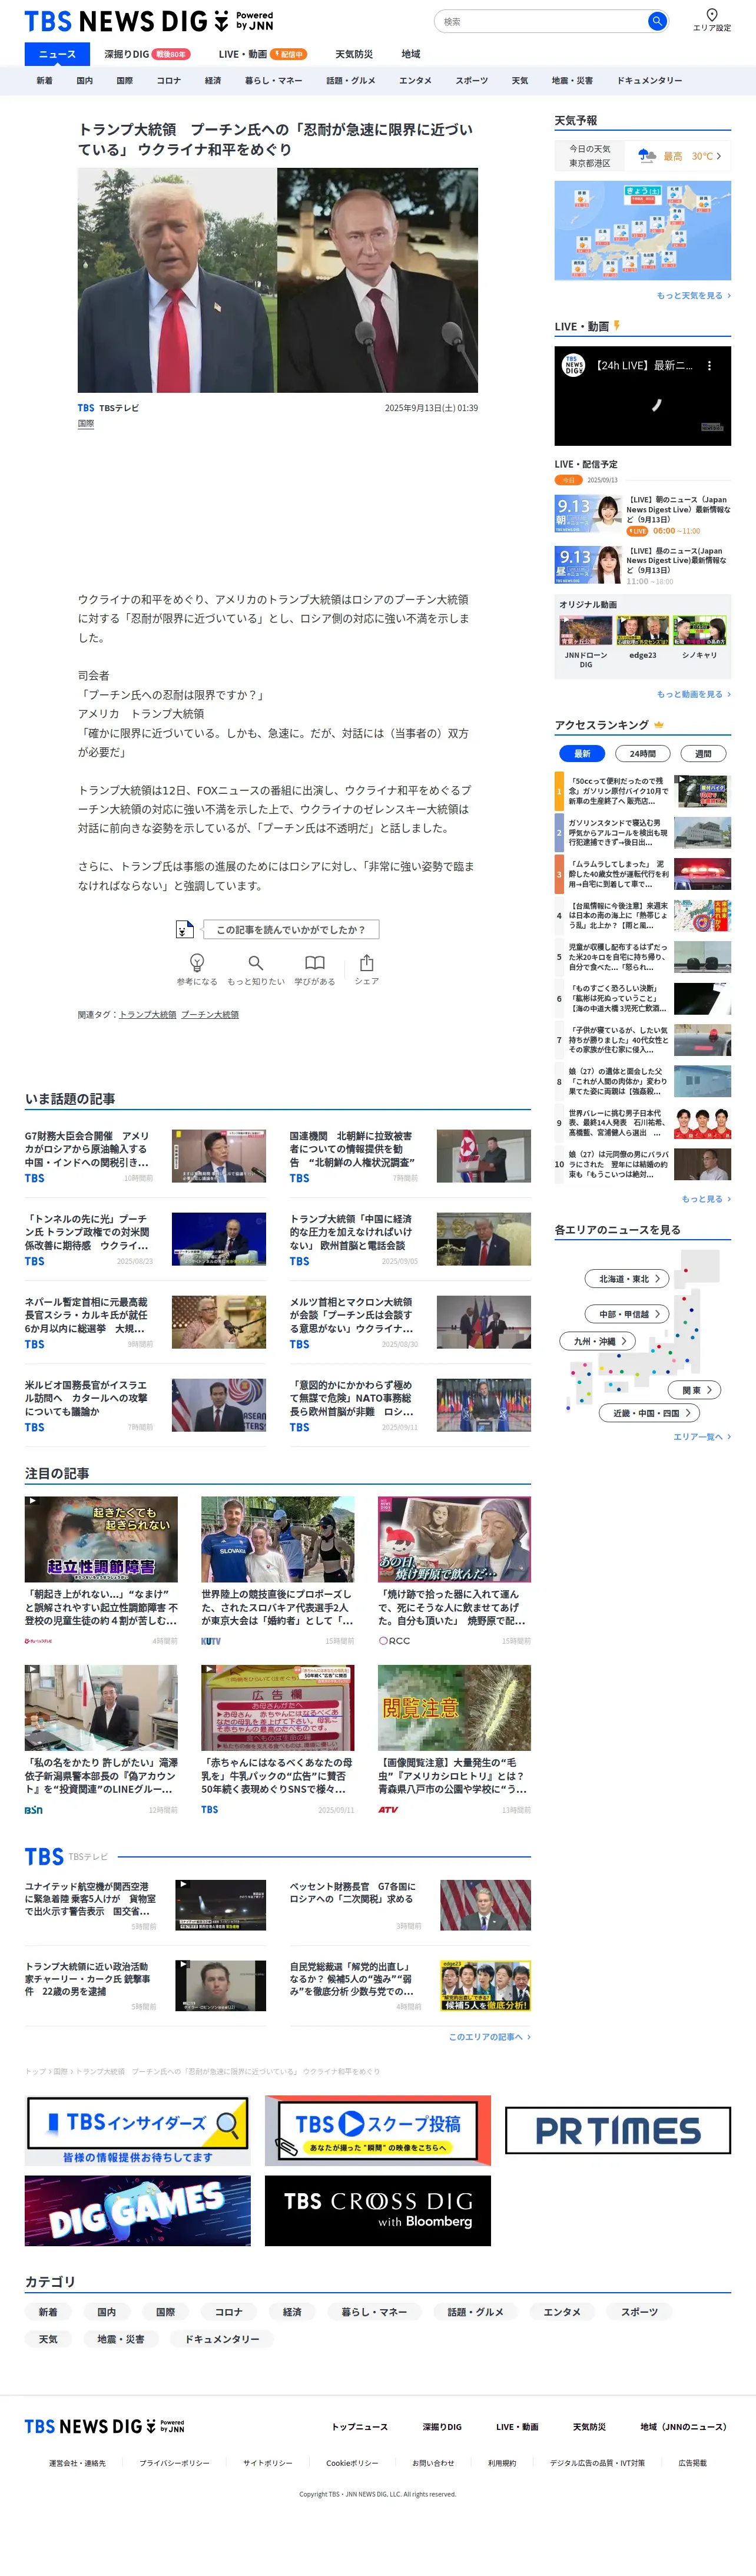756x2576 pixels.
Task: Open the シノキャリ video thumbnail
Action: [700, 631]
